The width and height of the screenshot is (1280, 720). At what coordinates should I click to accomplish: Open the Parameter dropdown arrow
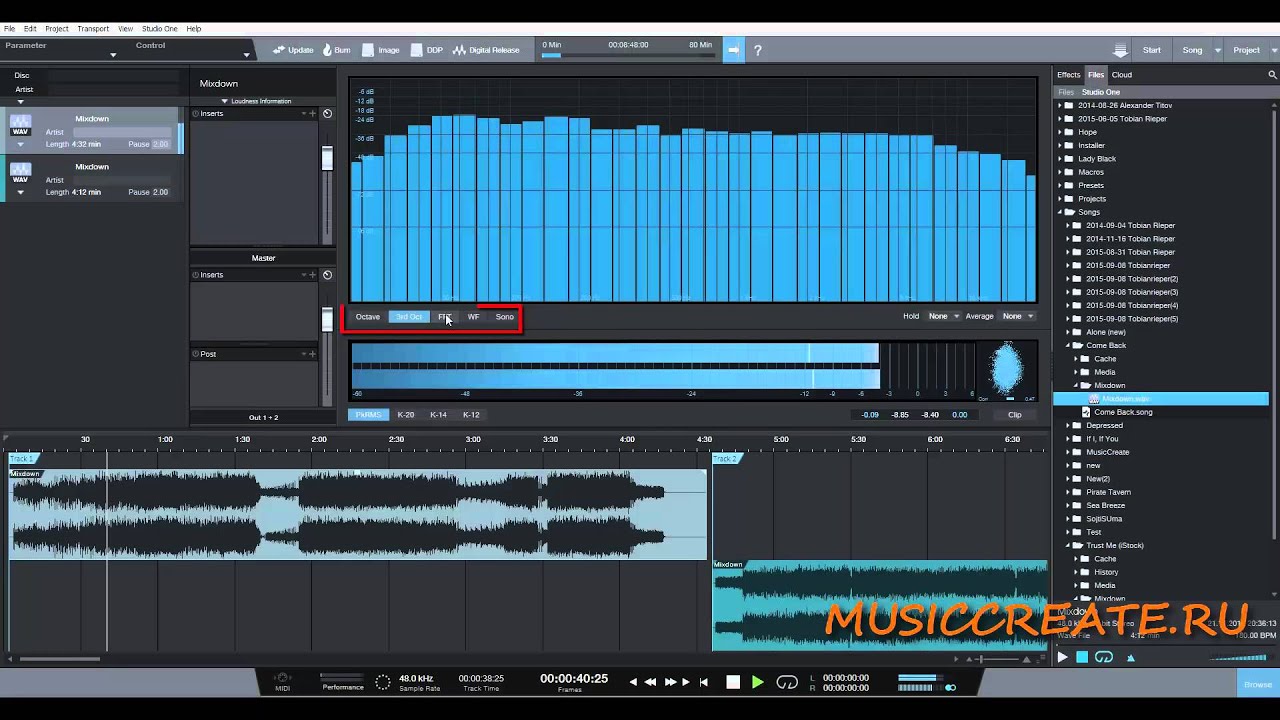(x=113, y=55)
